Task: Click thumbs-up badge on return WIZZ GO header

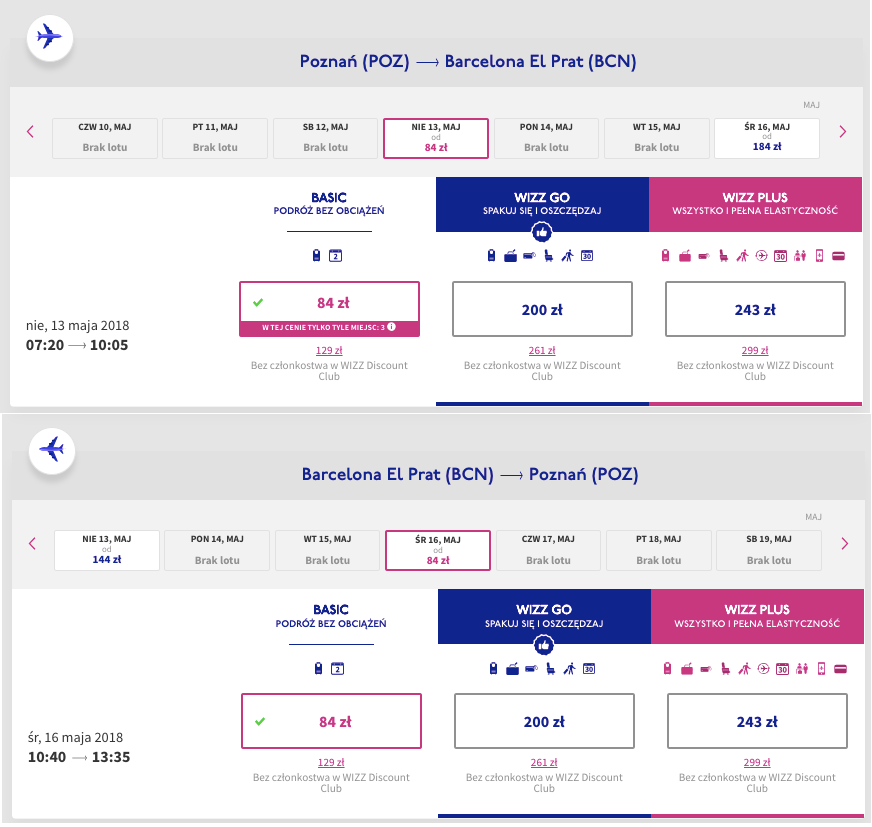Action: coord(544,645)
